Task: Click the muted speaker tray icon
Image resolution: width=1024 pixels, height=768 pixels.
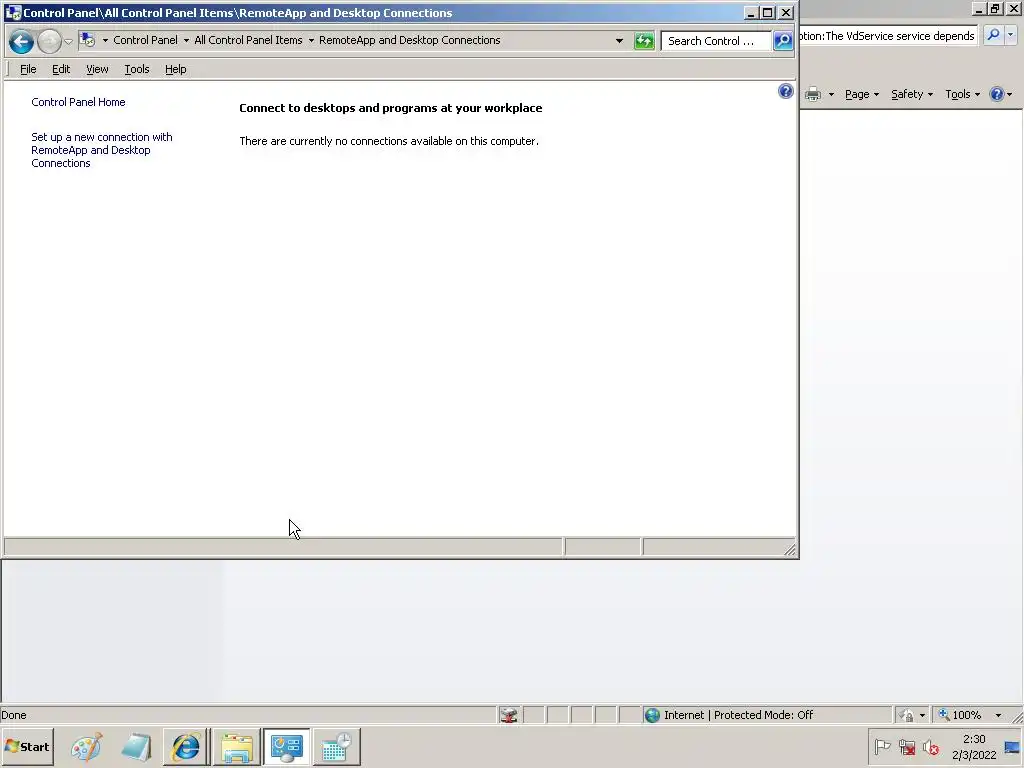Action: 931,746
